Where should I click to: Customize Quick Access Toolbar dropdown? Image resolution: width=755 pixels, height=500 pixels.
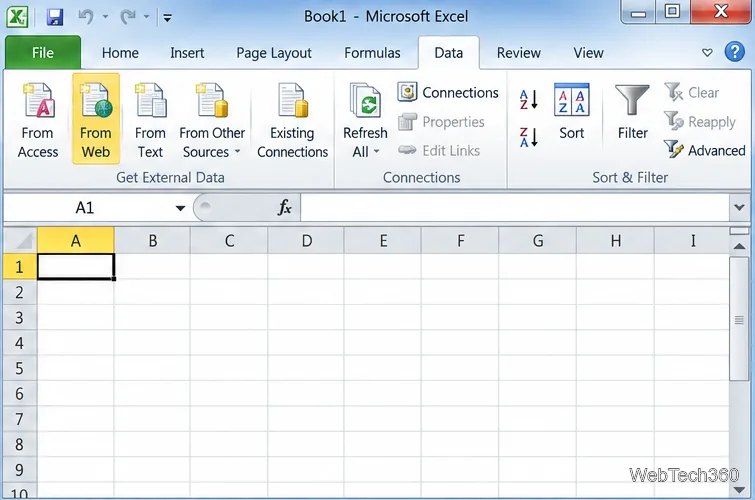168,18
